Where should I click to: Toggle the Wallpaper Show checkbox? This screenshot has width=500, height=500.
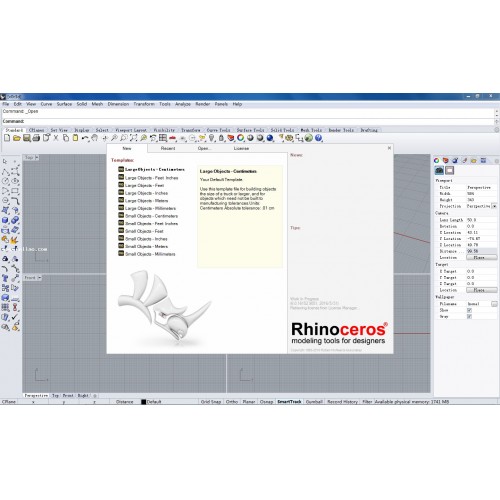tap(469, 310)
